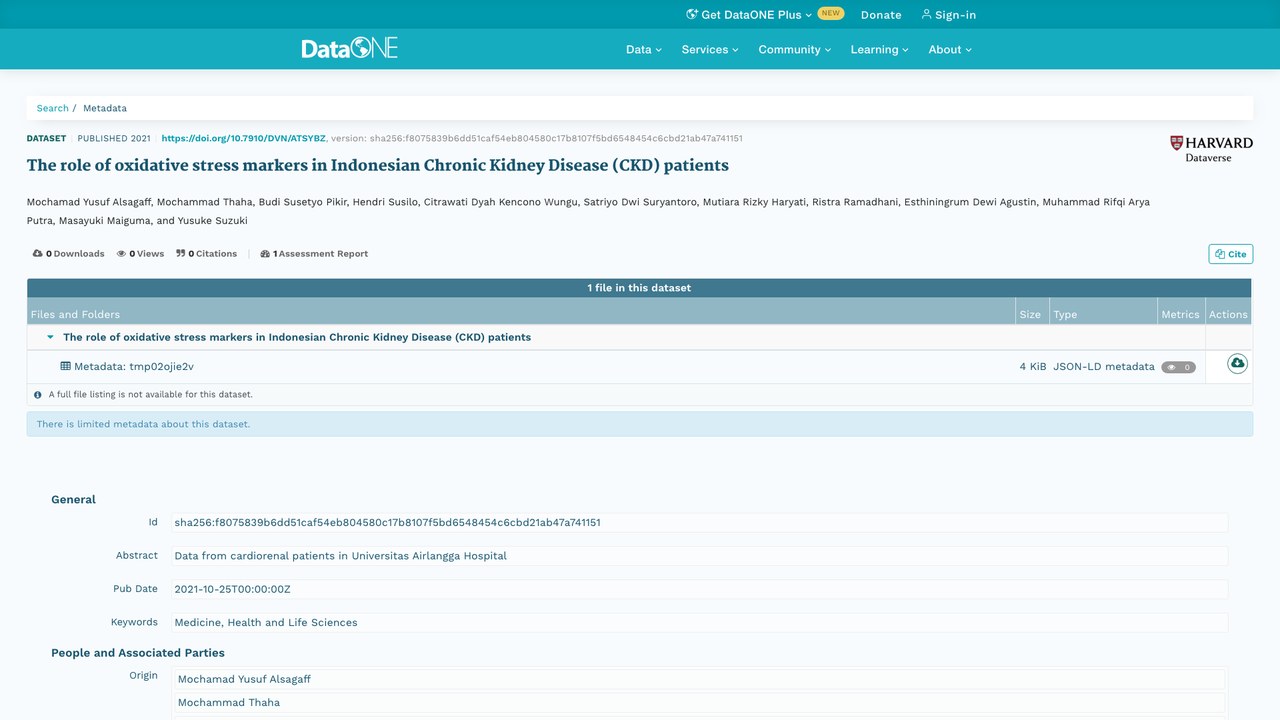Collapse the dataset folder tree triangle

50,338
